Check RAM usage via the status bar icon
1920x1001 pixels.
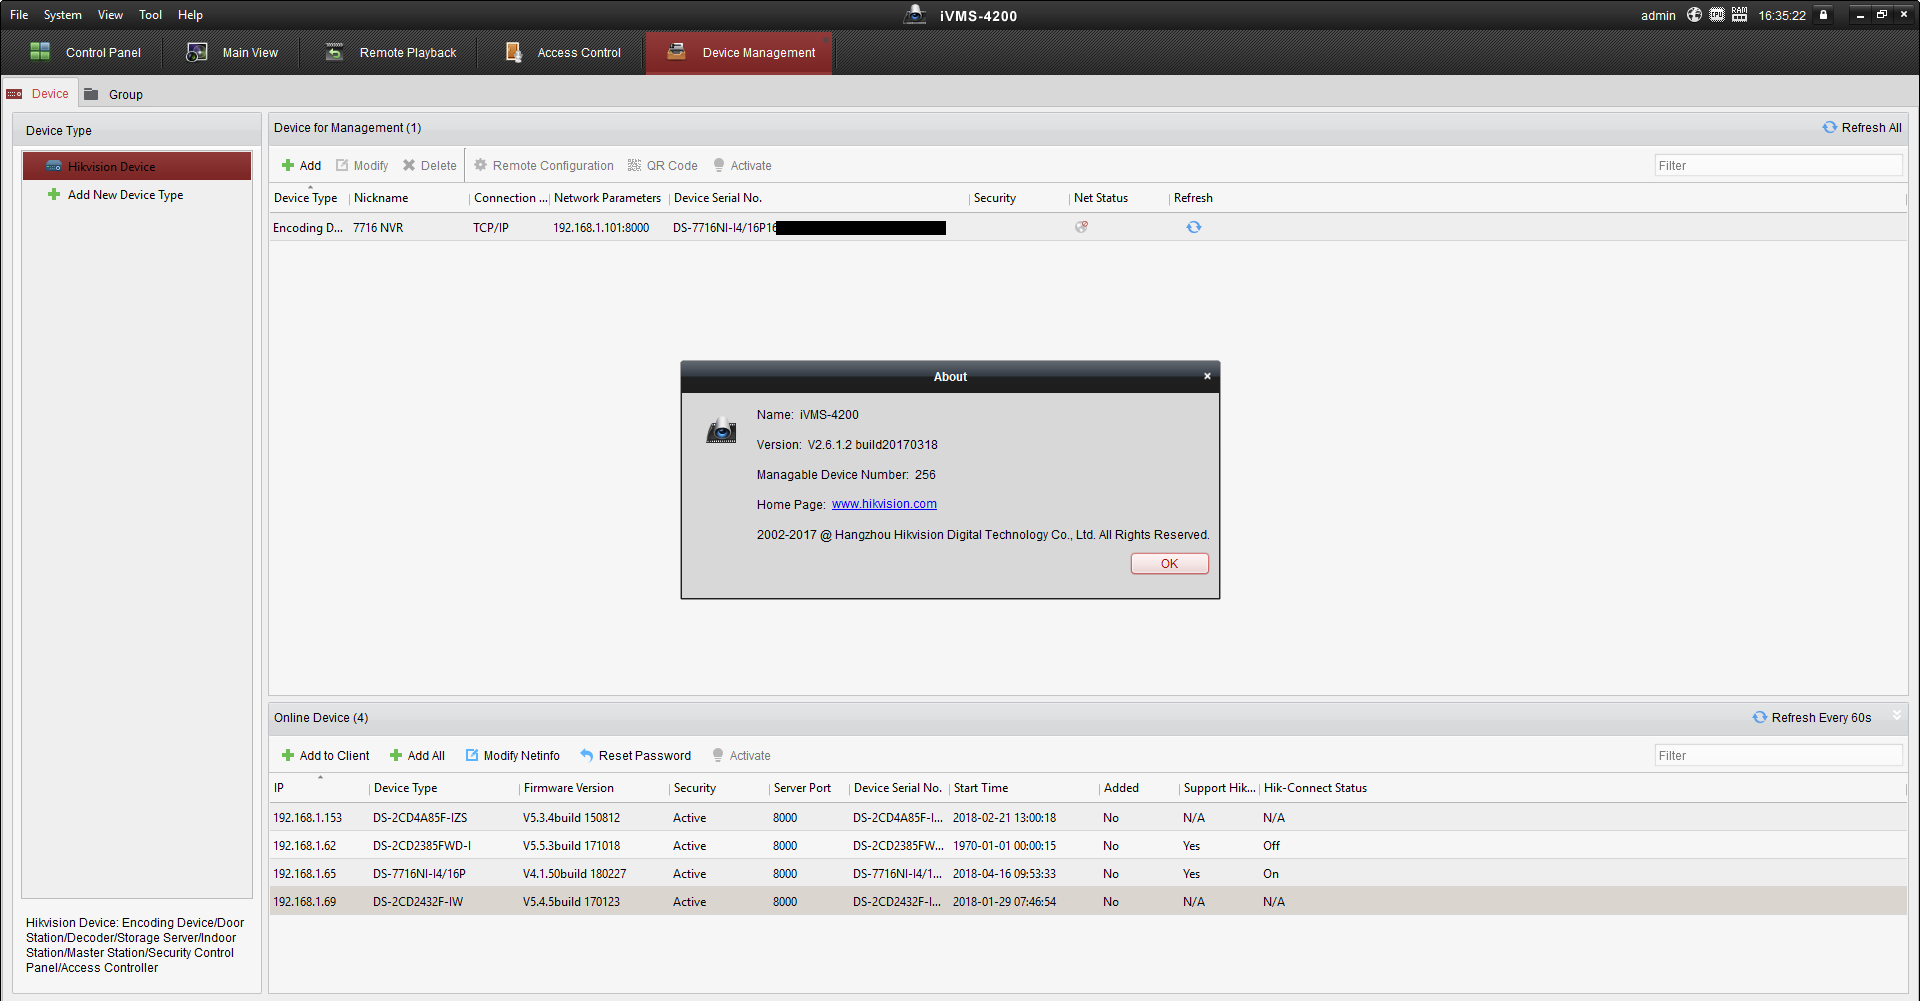(1738, 15)
